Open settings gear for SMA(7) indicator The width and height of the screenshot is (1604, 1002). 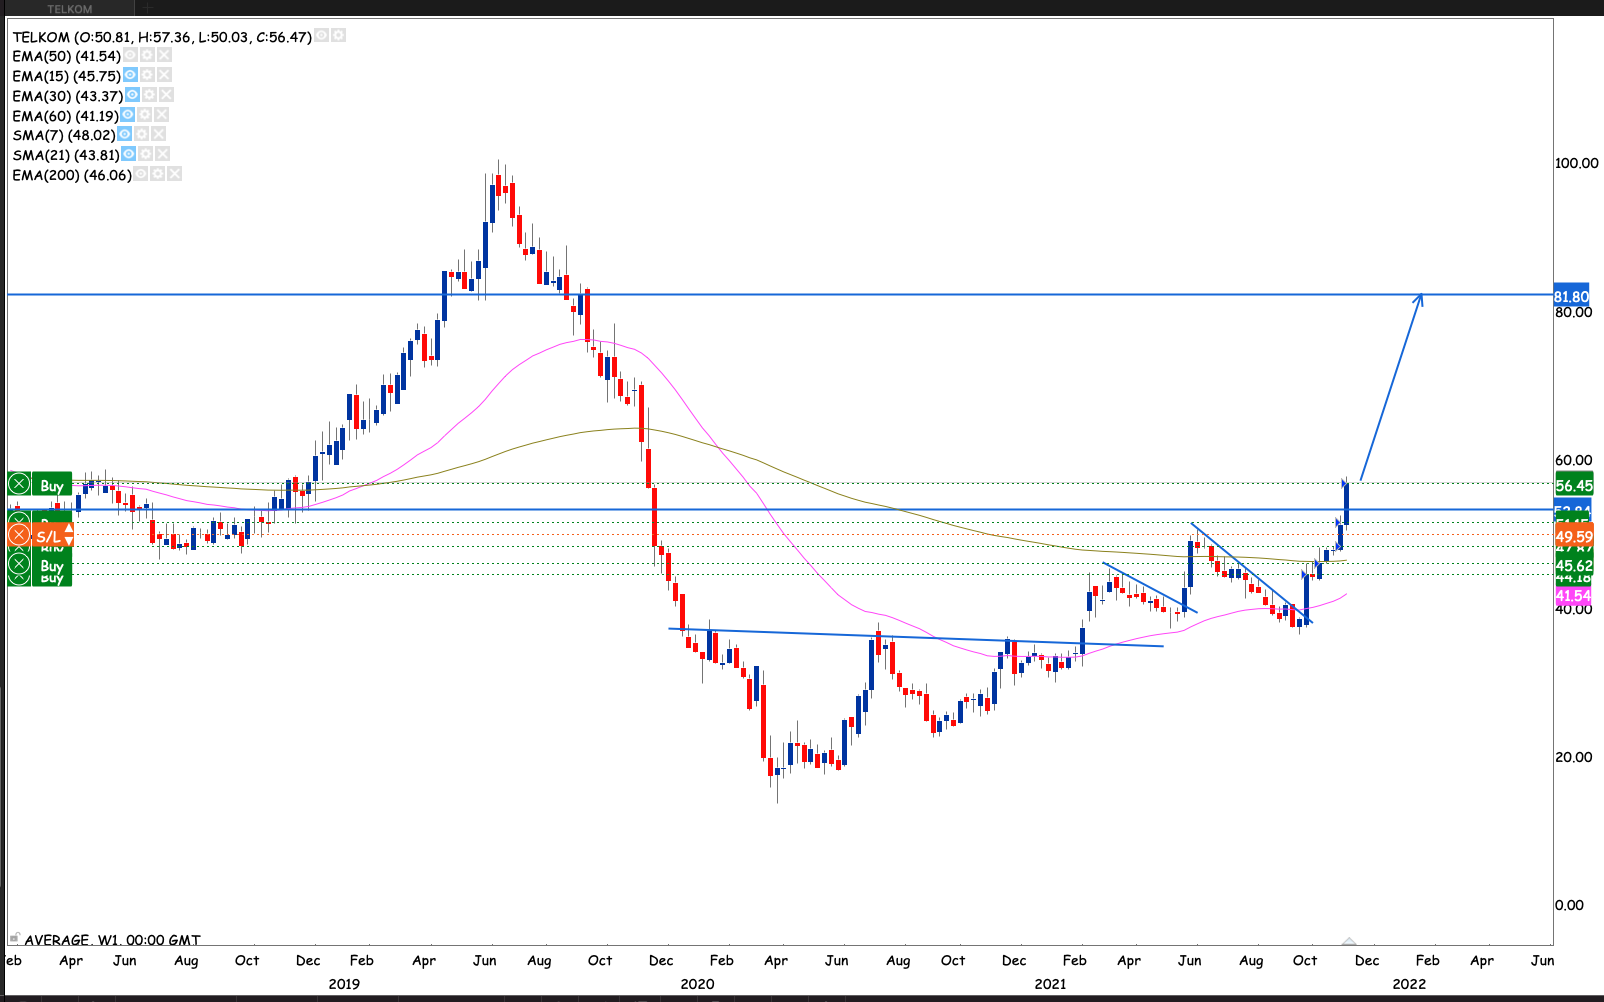(x=141, y=134)
